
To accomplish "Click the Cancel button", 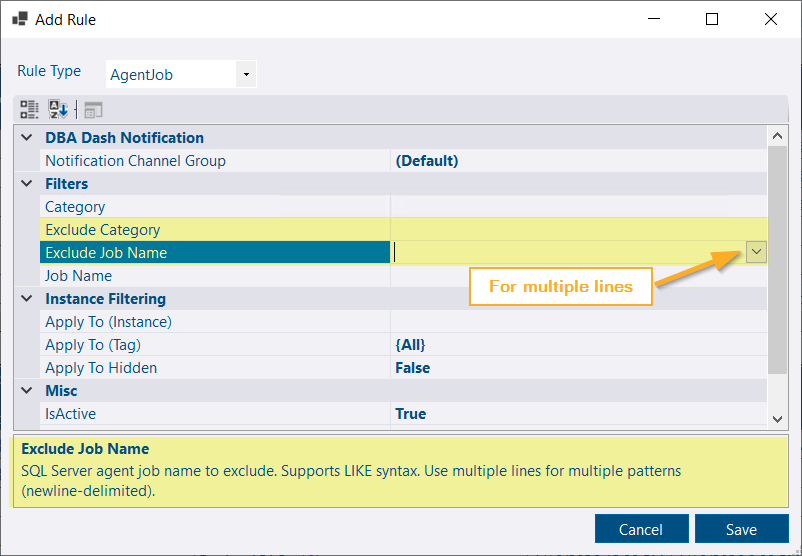I will (x=641, y=529).
